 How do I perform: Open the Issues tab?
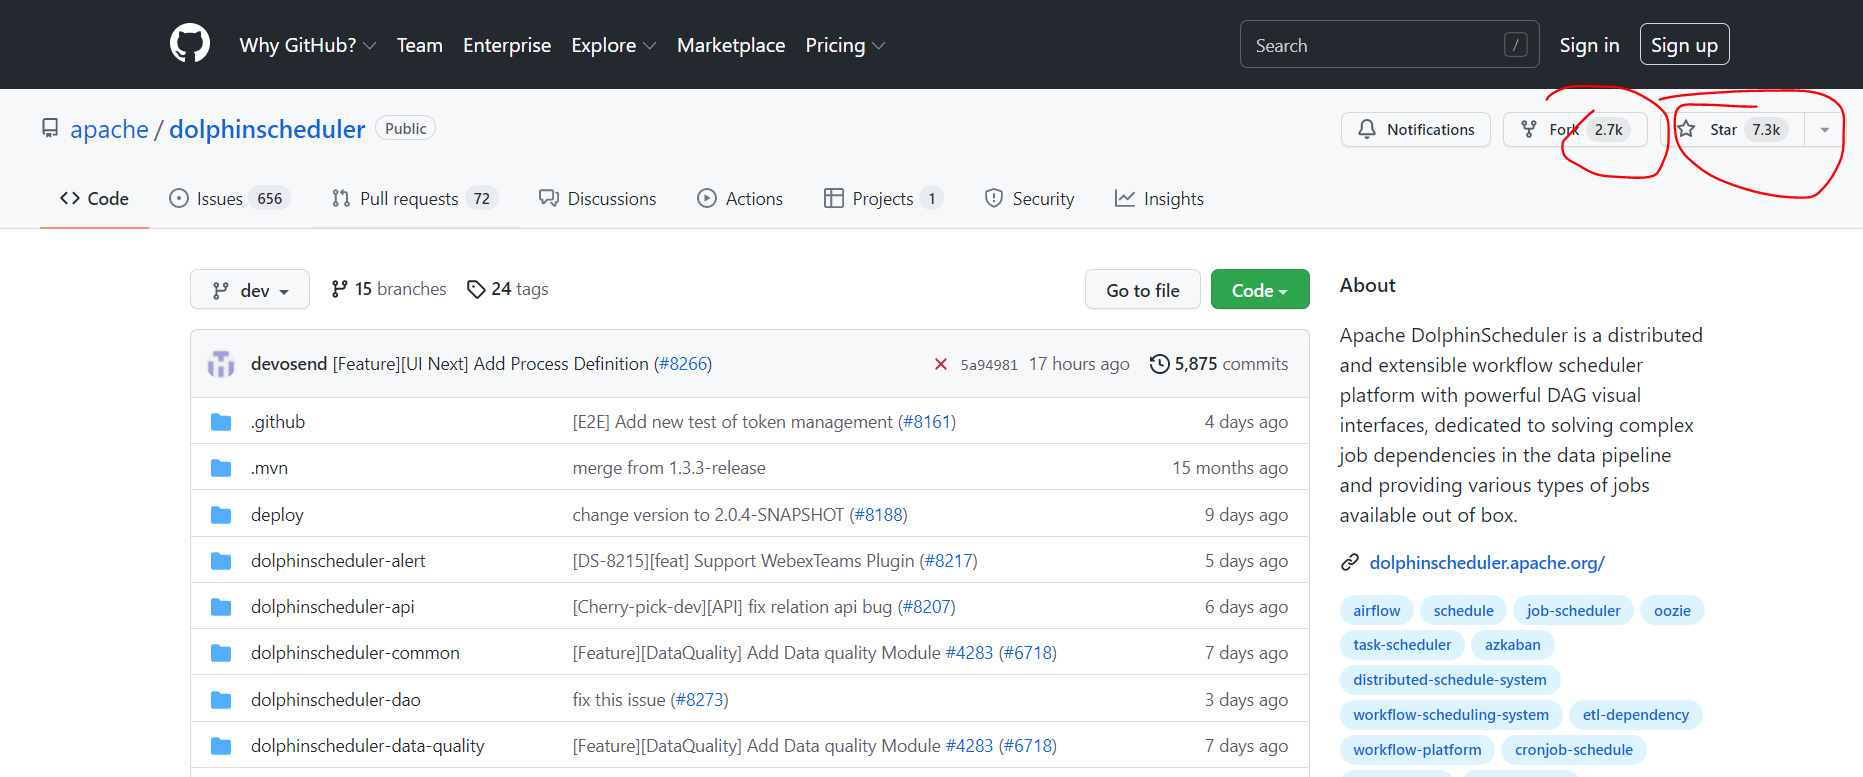coord(230,199)
